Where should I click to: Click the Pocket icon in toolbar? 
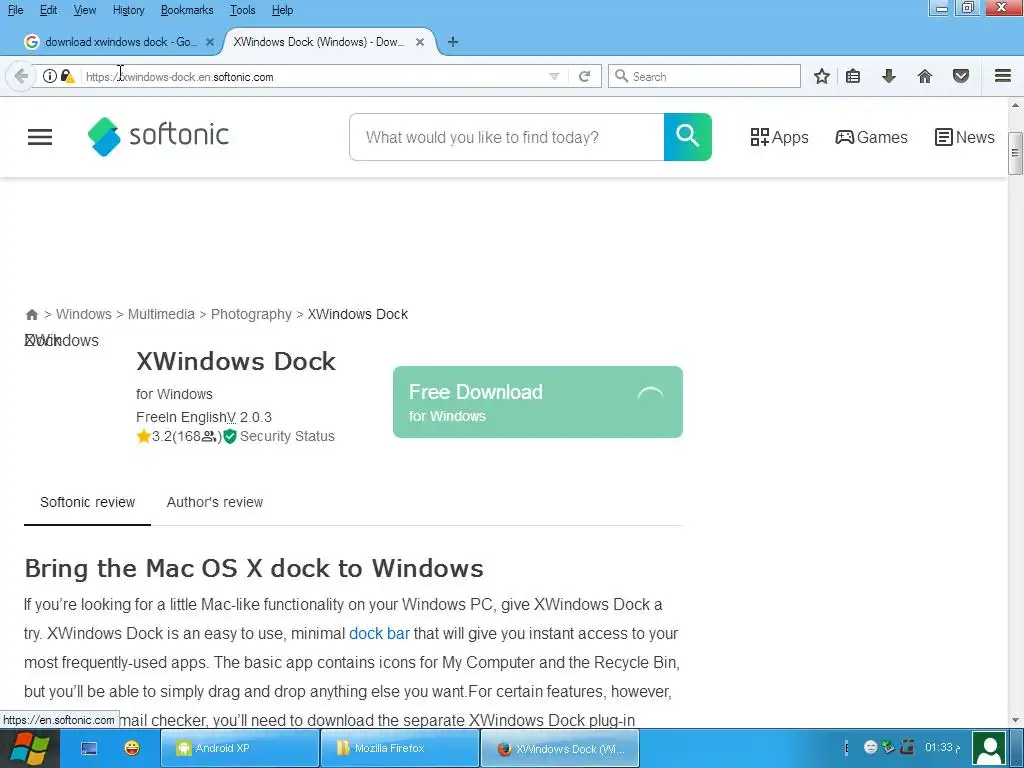tap(960, 76)
